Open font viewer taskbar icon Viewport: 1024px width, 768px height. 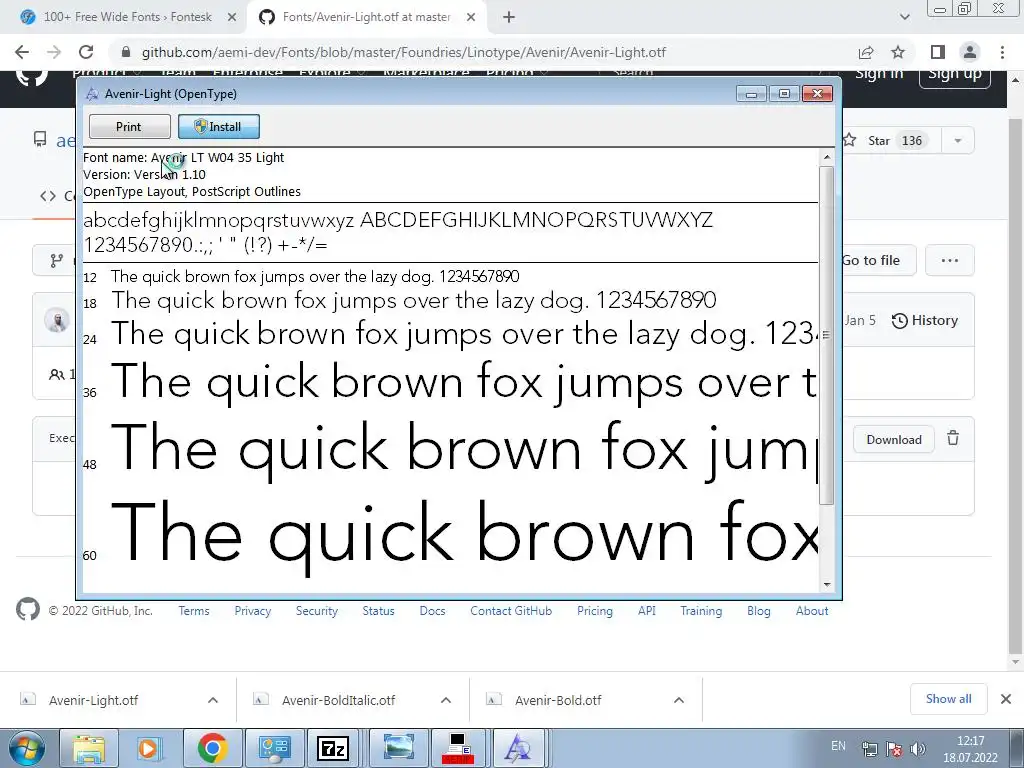point(518,748)
